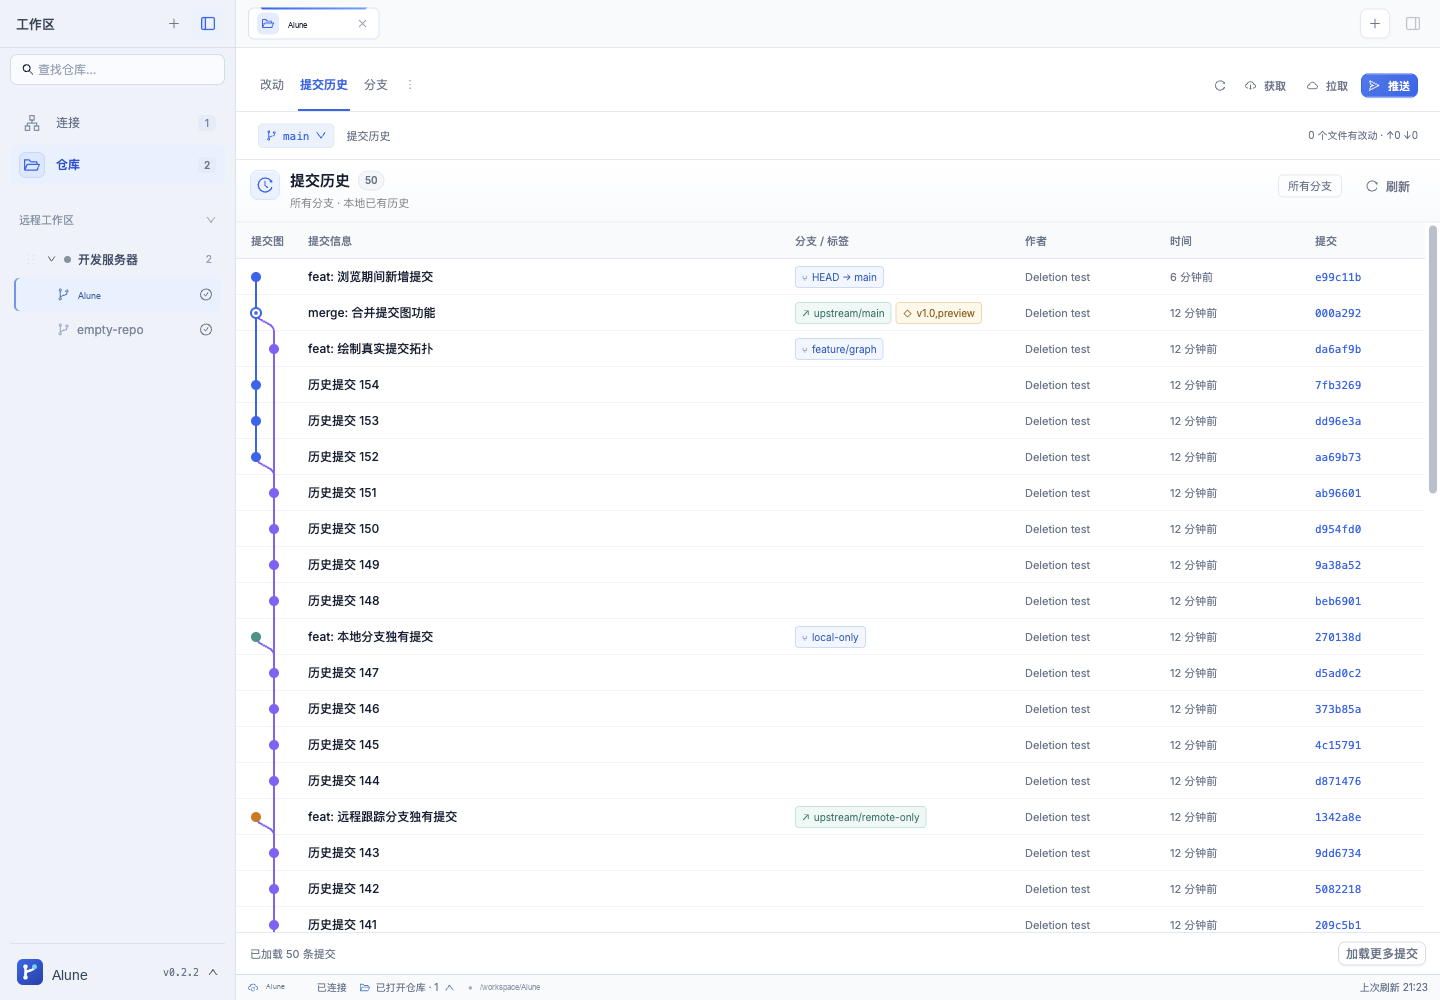Collapse the 远程工作区 section chevron

[210, 220]
